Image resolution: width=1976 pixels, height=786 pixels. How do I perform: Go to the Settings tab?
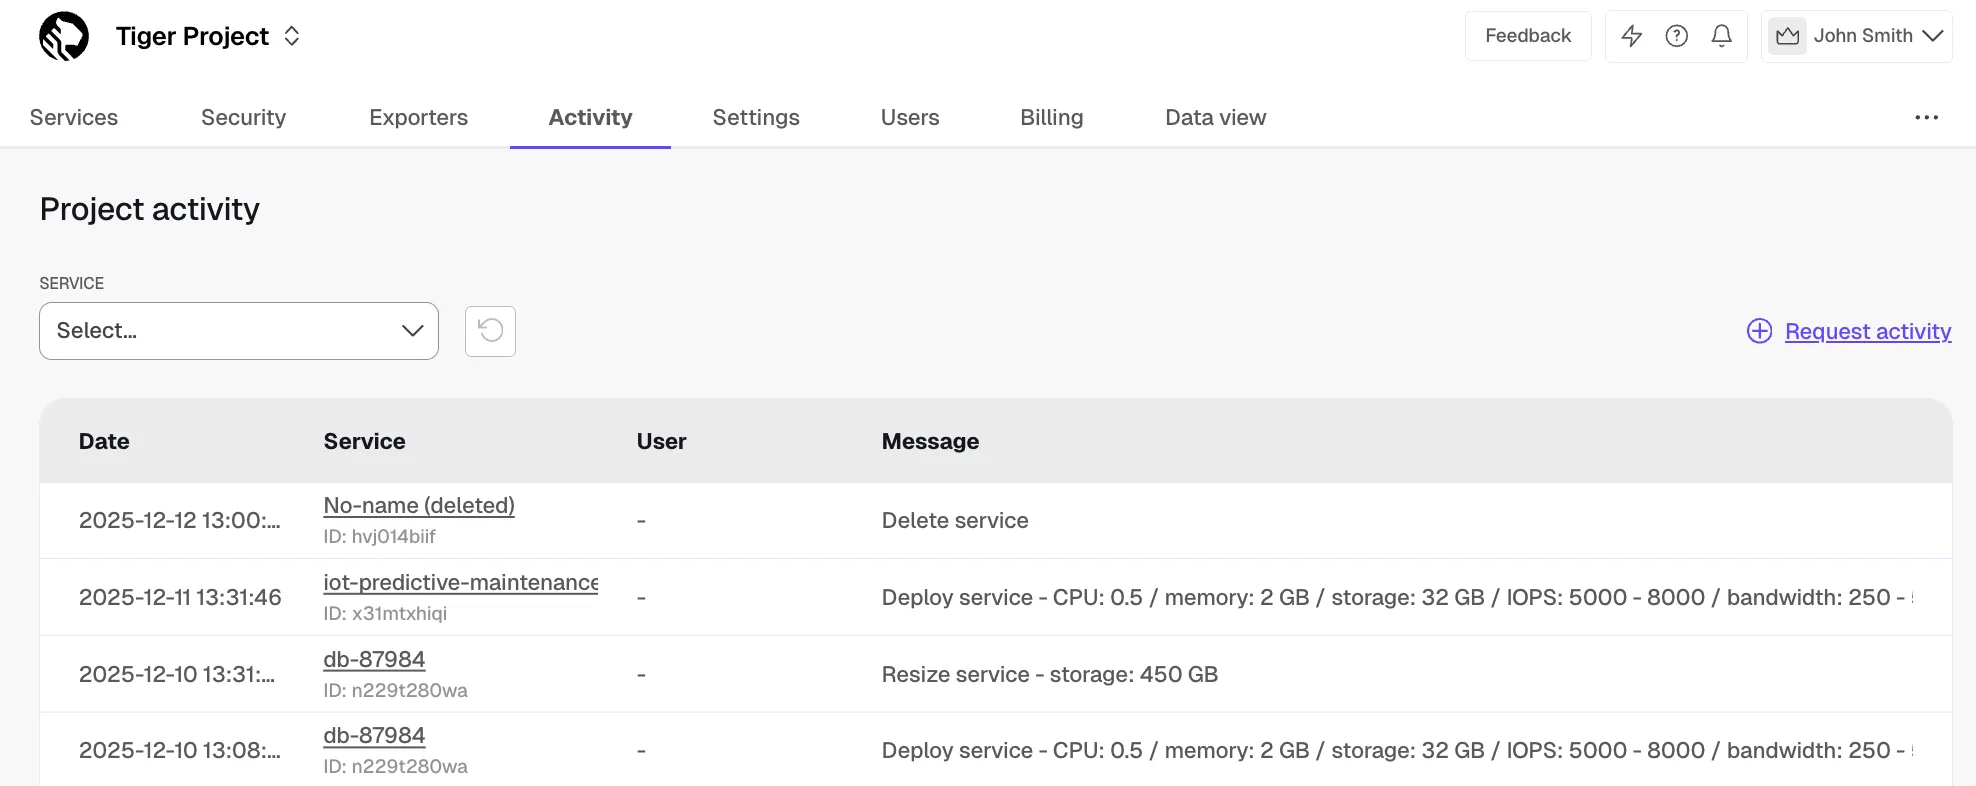coord(756,118)
